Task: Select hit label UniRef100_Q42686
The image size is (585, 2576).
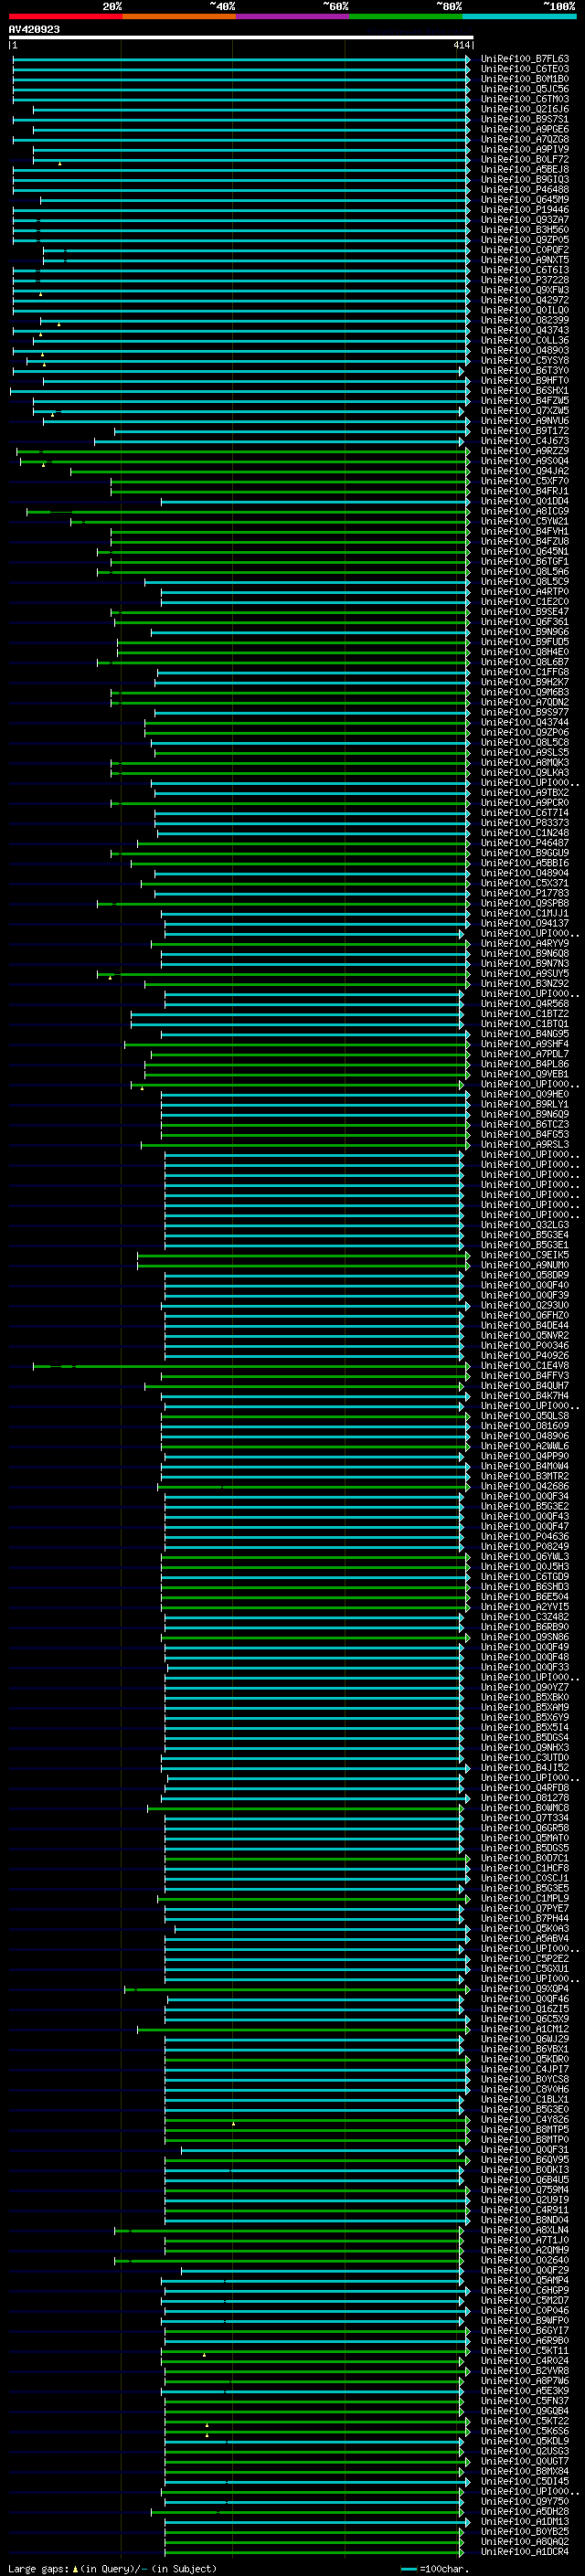Action: (525, 1486)
